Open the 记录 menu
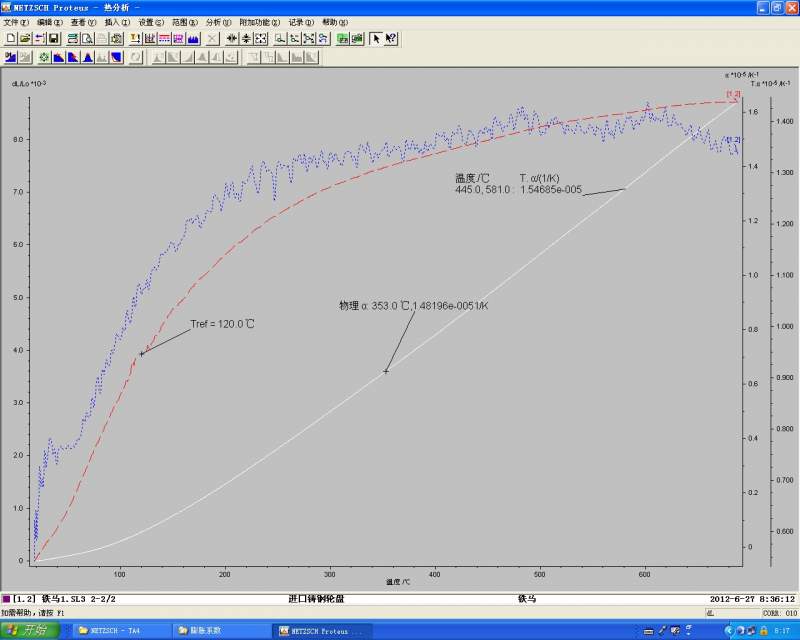 click(x=301, y=22)
